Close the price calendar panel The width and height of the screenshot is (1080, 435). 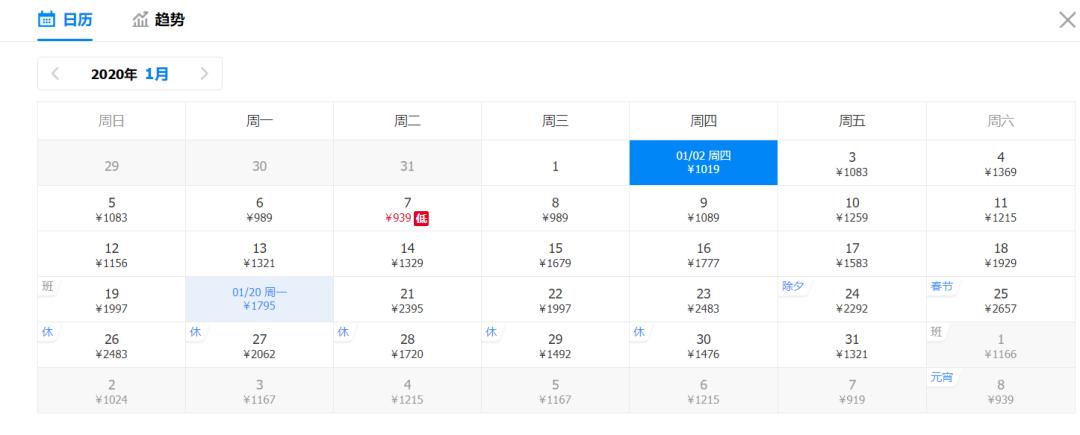[1067, 20]
